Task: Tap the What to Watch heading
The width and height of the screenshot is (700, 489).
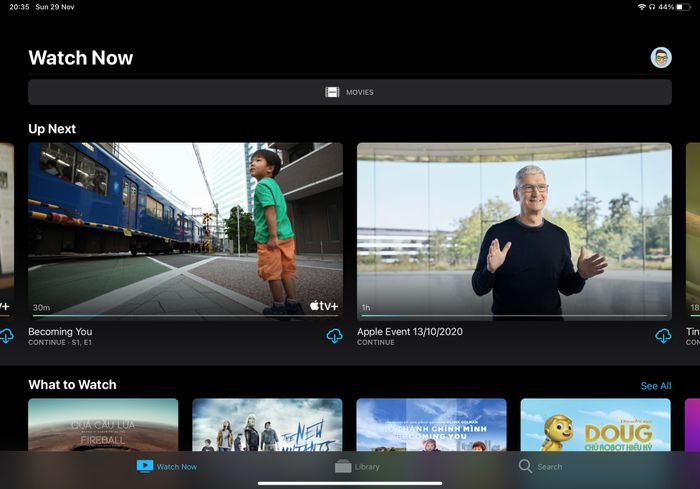Action: (x=72, y=385)
